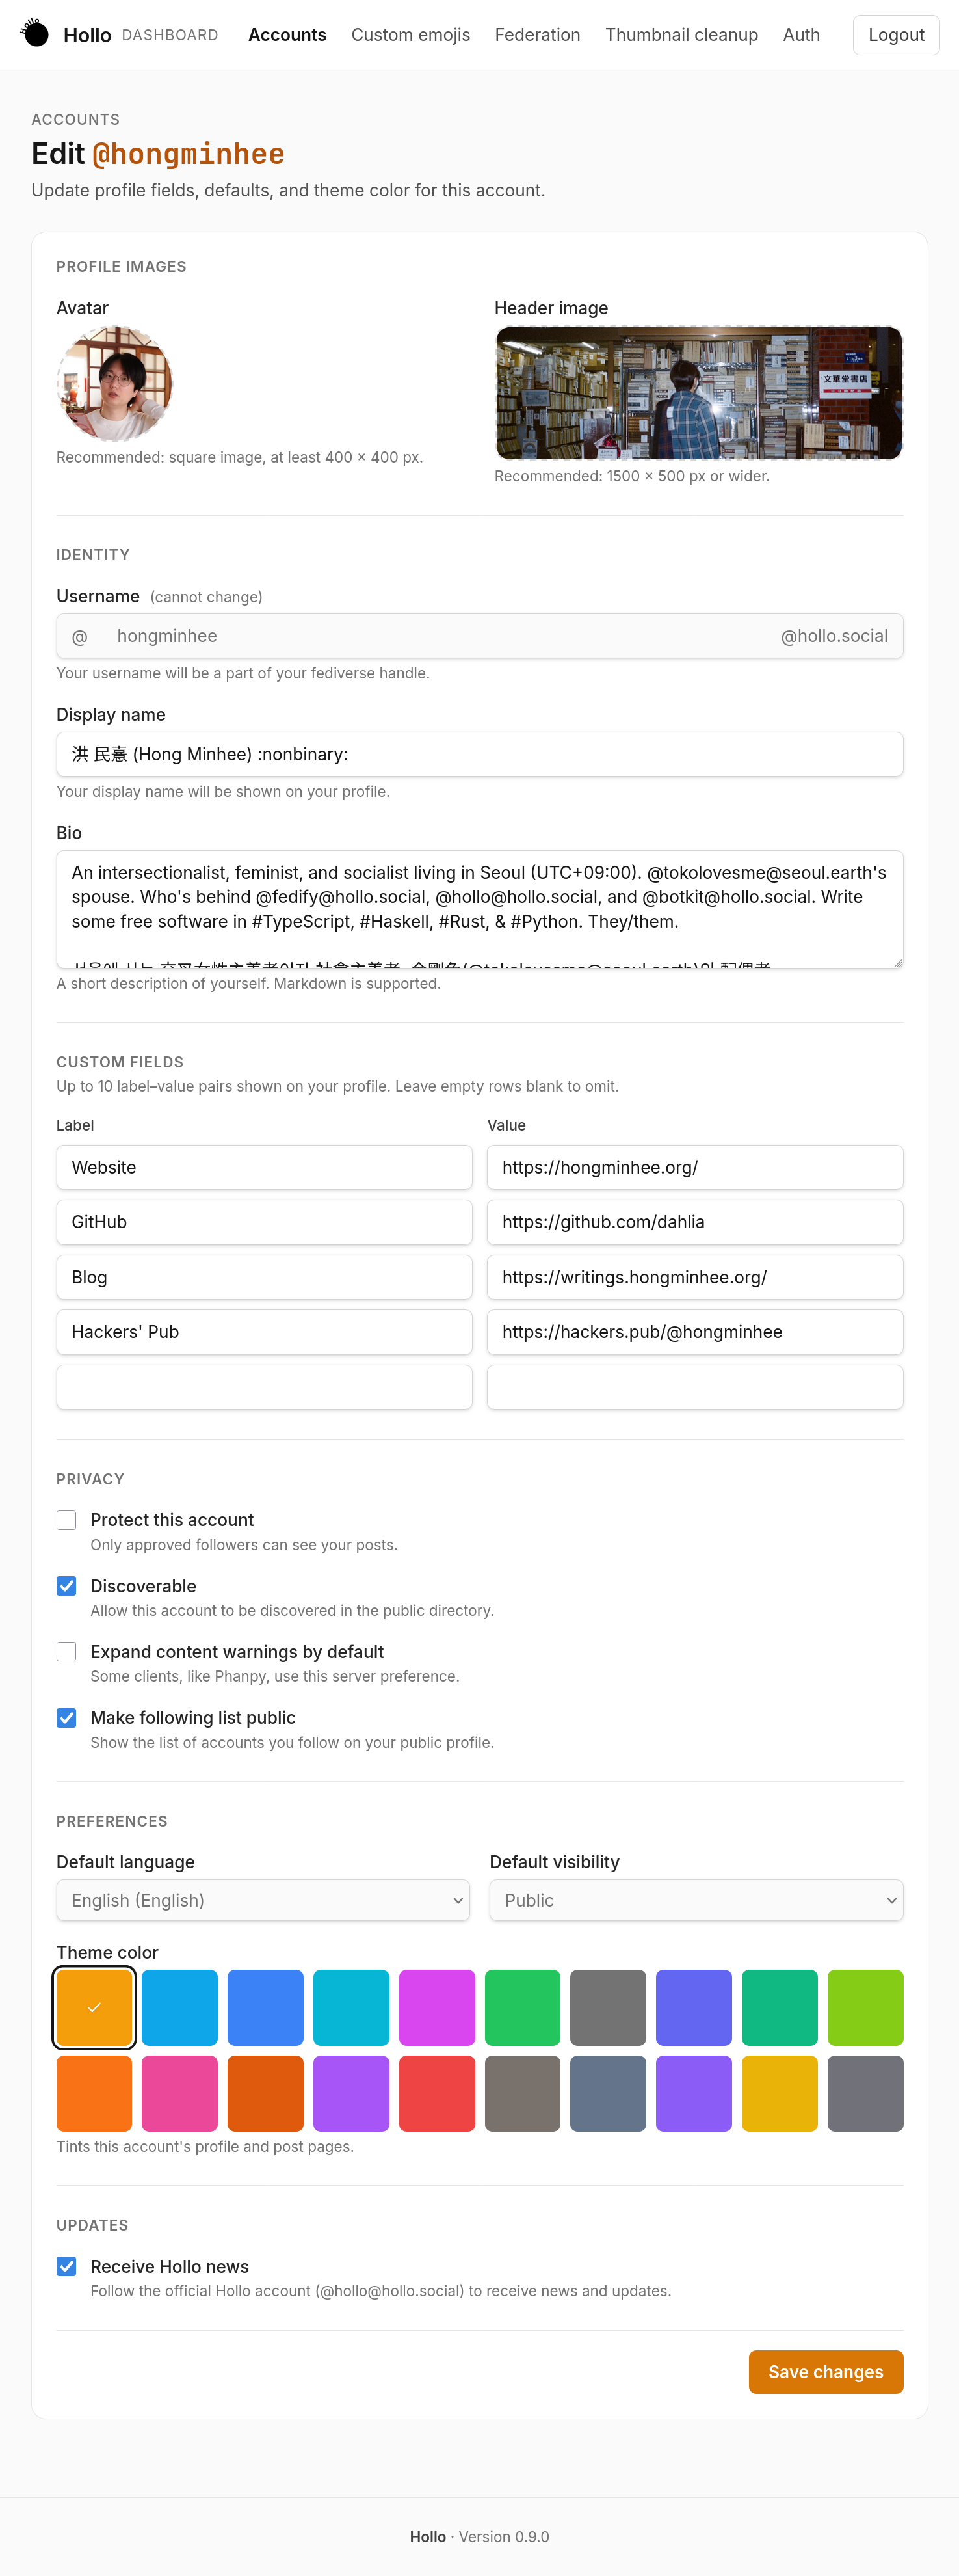Pick the red theme color swatch
The height and width of the screenshot is (2576, 959).
pos(437,2094)
